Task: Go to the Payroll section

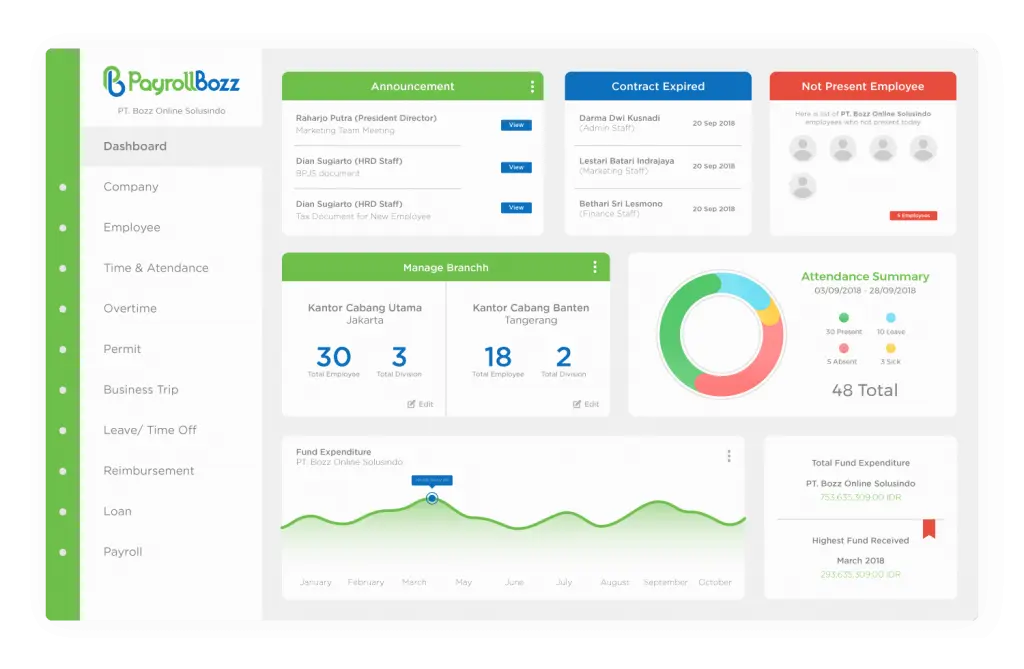Action: (x=123, y=552)
